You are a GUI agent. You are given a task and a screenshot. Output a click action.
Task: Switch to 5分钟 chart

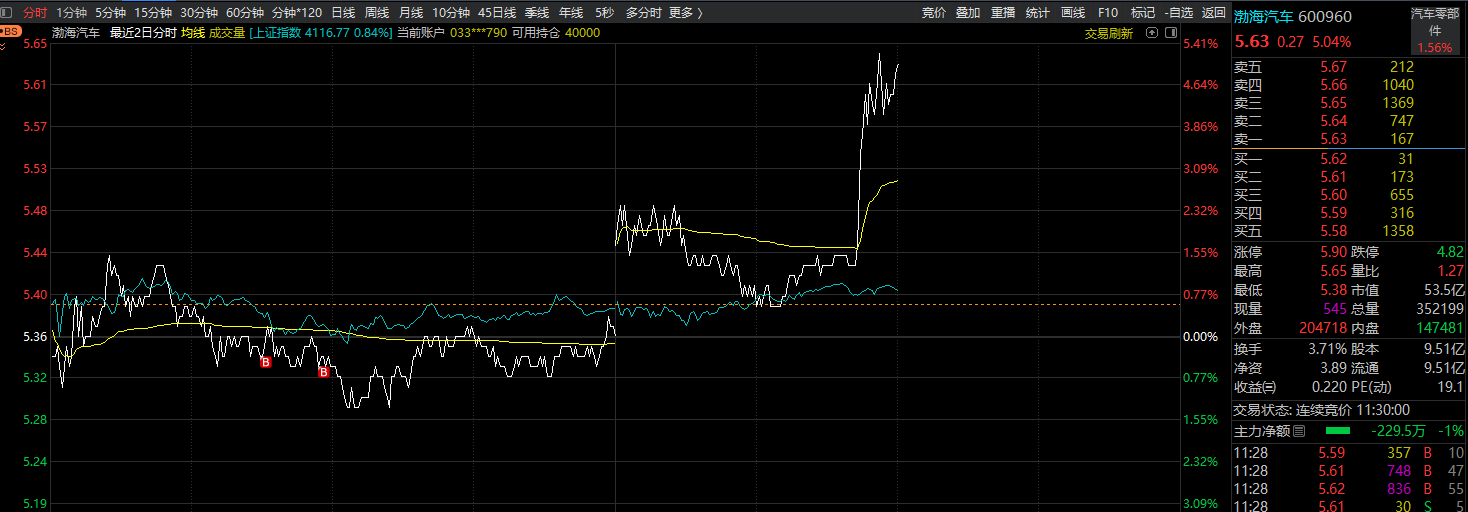pyautogui.click(x=110, y=13)
